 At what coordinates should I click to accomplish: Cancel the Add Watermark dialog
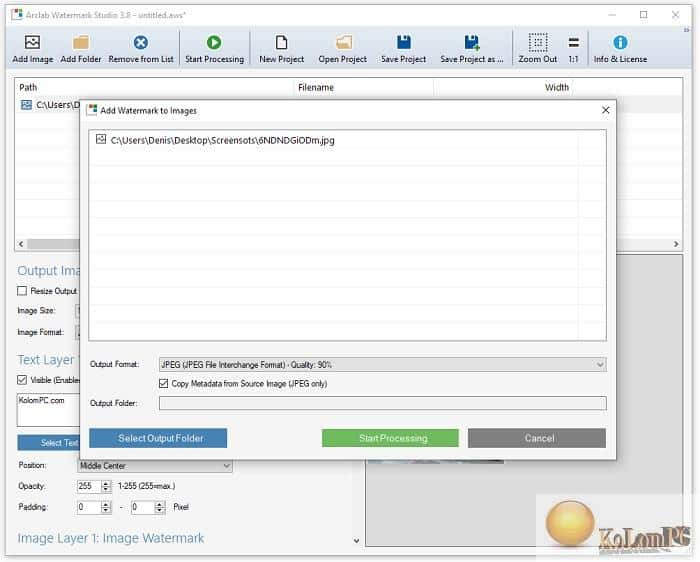(x=537, y=438)
